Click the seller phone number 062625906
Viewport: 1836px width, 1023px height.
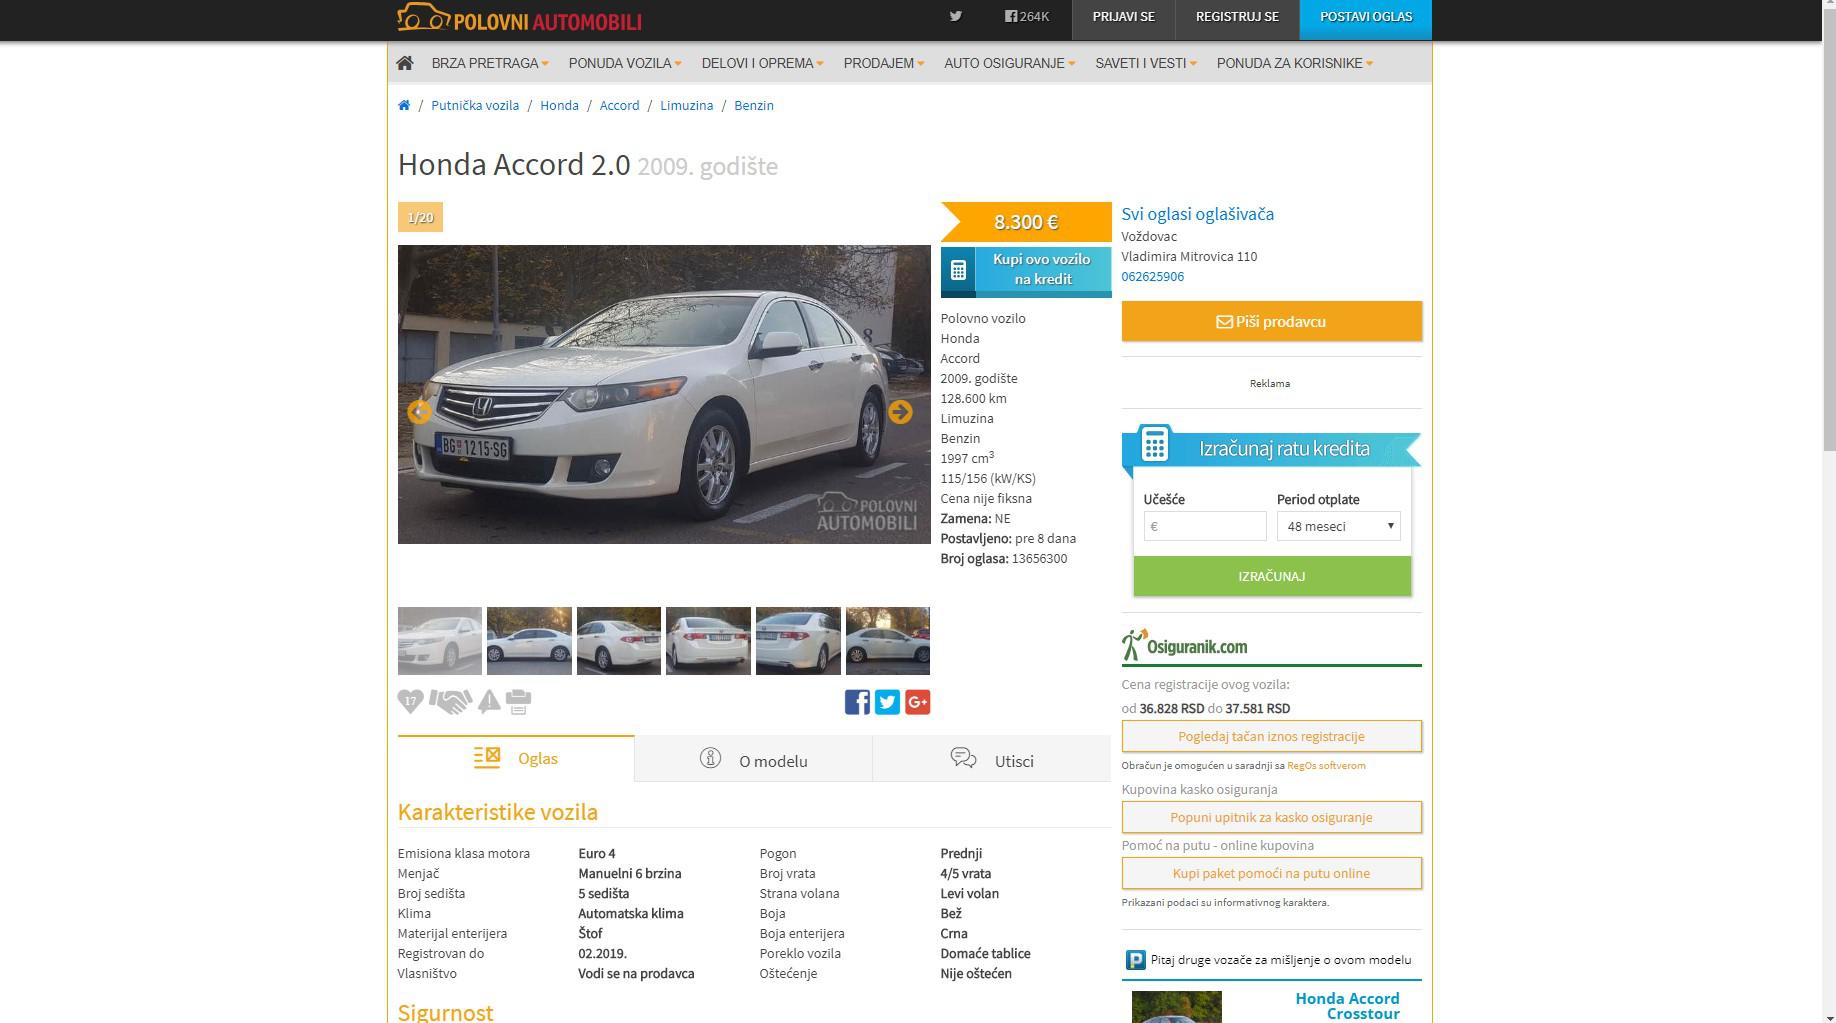[1152, 276]
